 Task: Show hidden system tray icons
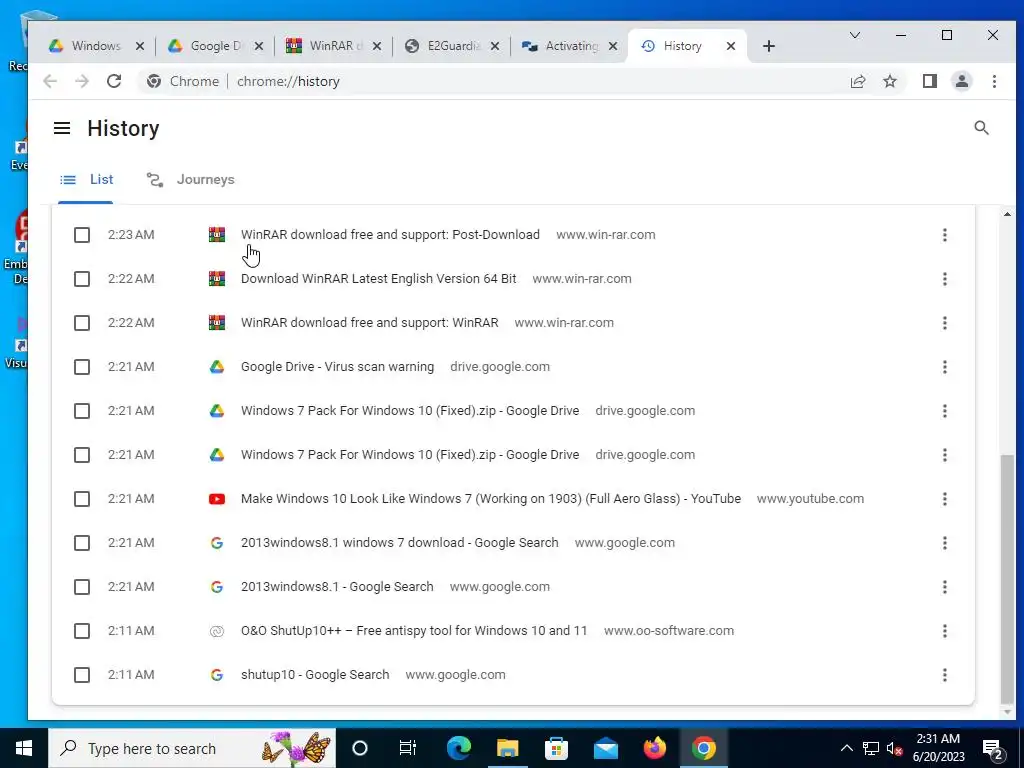point(846,748)
